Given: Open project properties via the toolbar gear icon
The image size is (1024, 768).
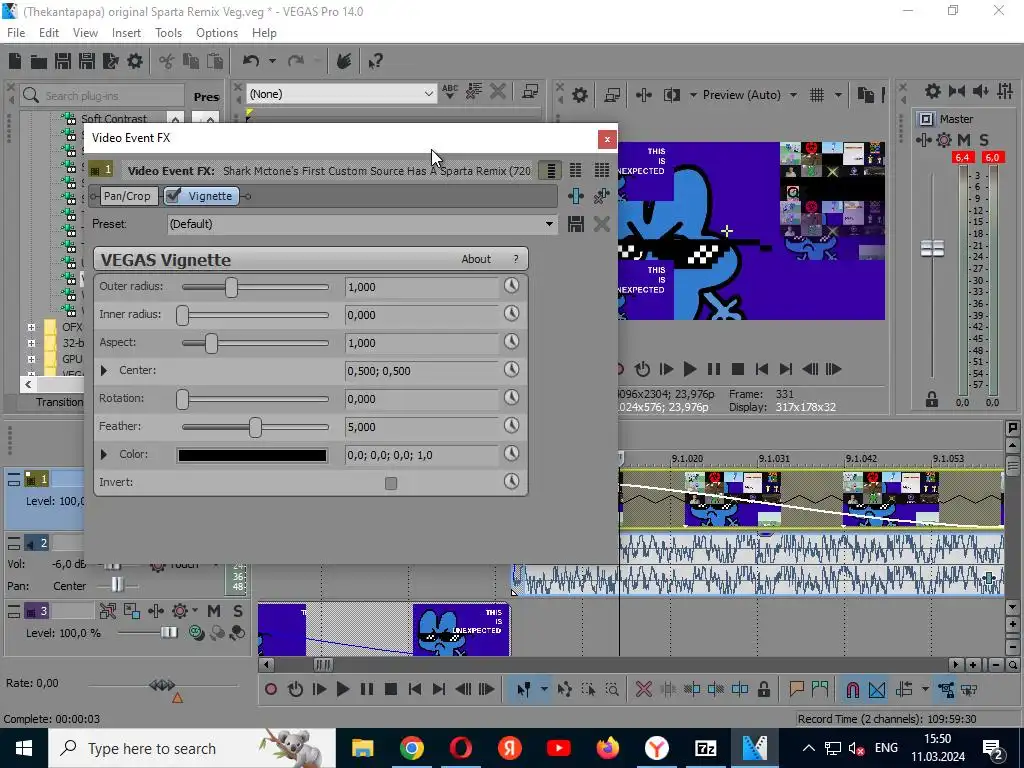Looking at the screenshot, I should (x=135, y=61).
